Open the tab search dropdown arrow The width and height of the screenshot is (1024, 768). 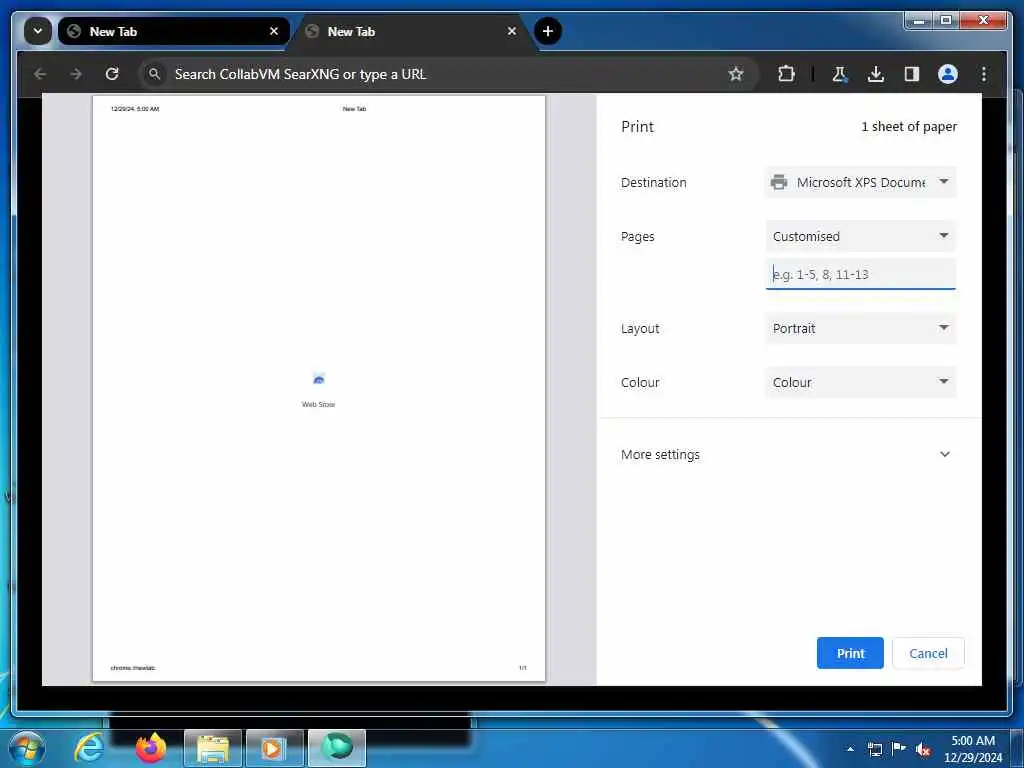point(38,31)
